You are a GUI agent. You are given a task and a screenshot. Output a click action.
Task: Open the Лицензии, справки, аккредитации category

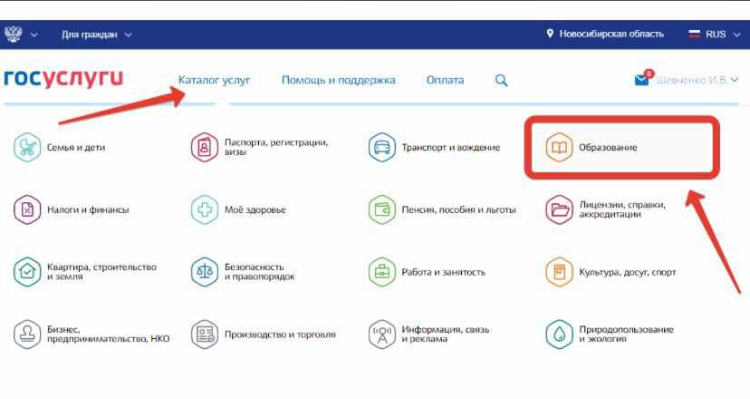click(x=606, y=210)
